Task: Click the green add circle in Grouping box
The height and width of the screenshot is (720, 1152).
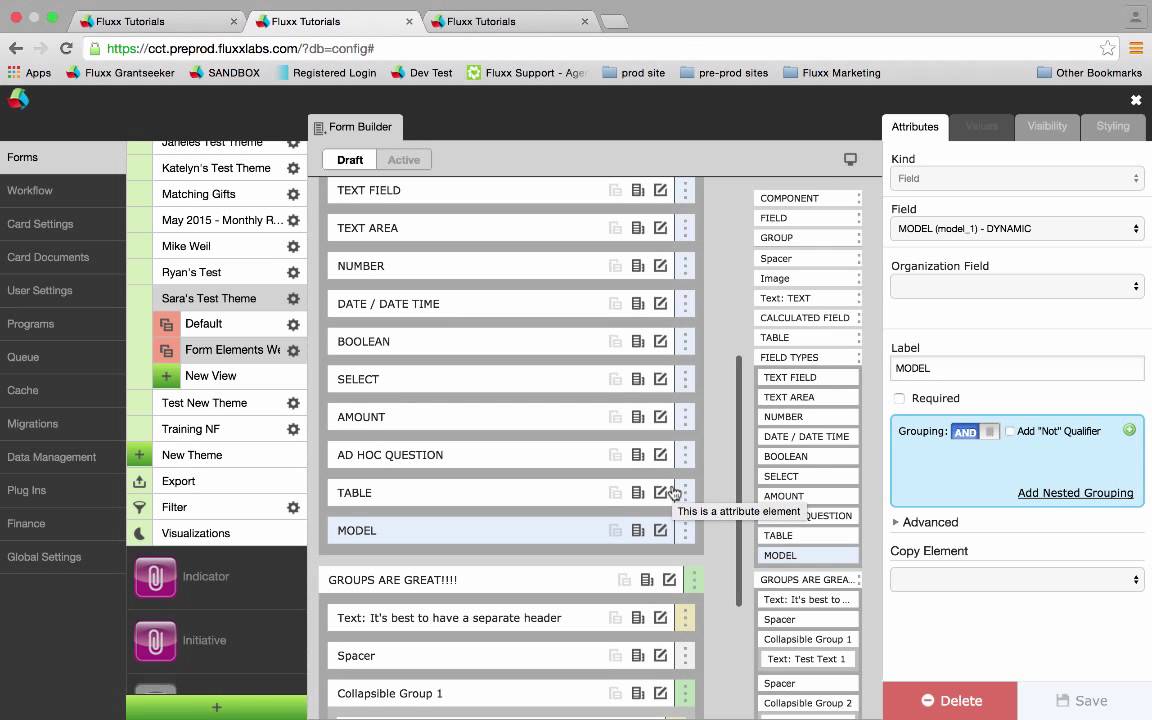Action: coord(1129,429)
